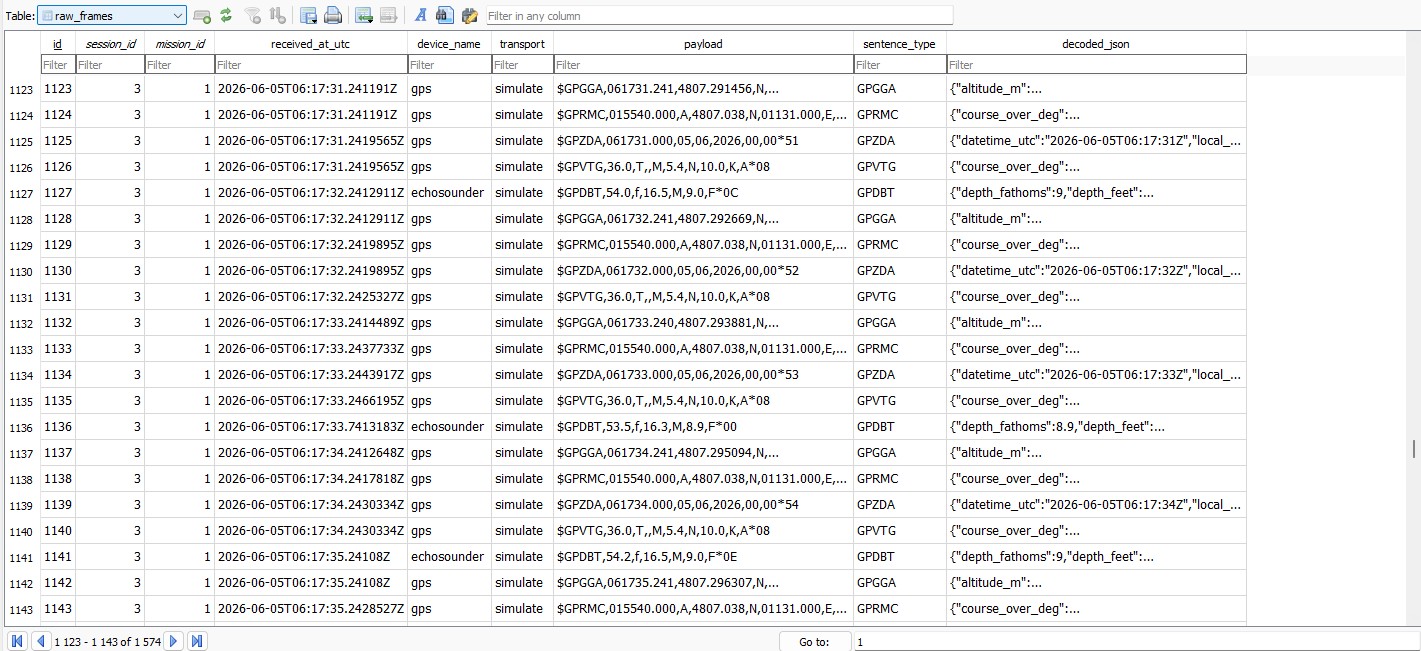Sort by the decoded_json column header
The image size is (1421, 651).
point(1096,44)
